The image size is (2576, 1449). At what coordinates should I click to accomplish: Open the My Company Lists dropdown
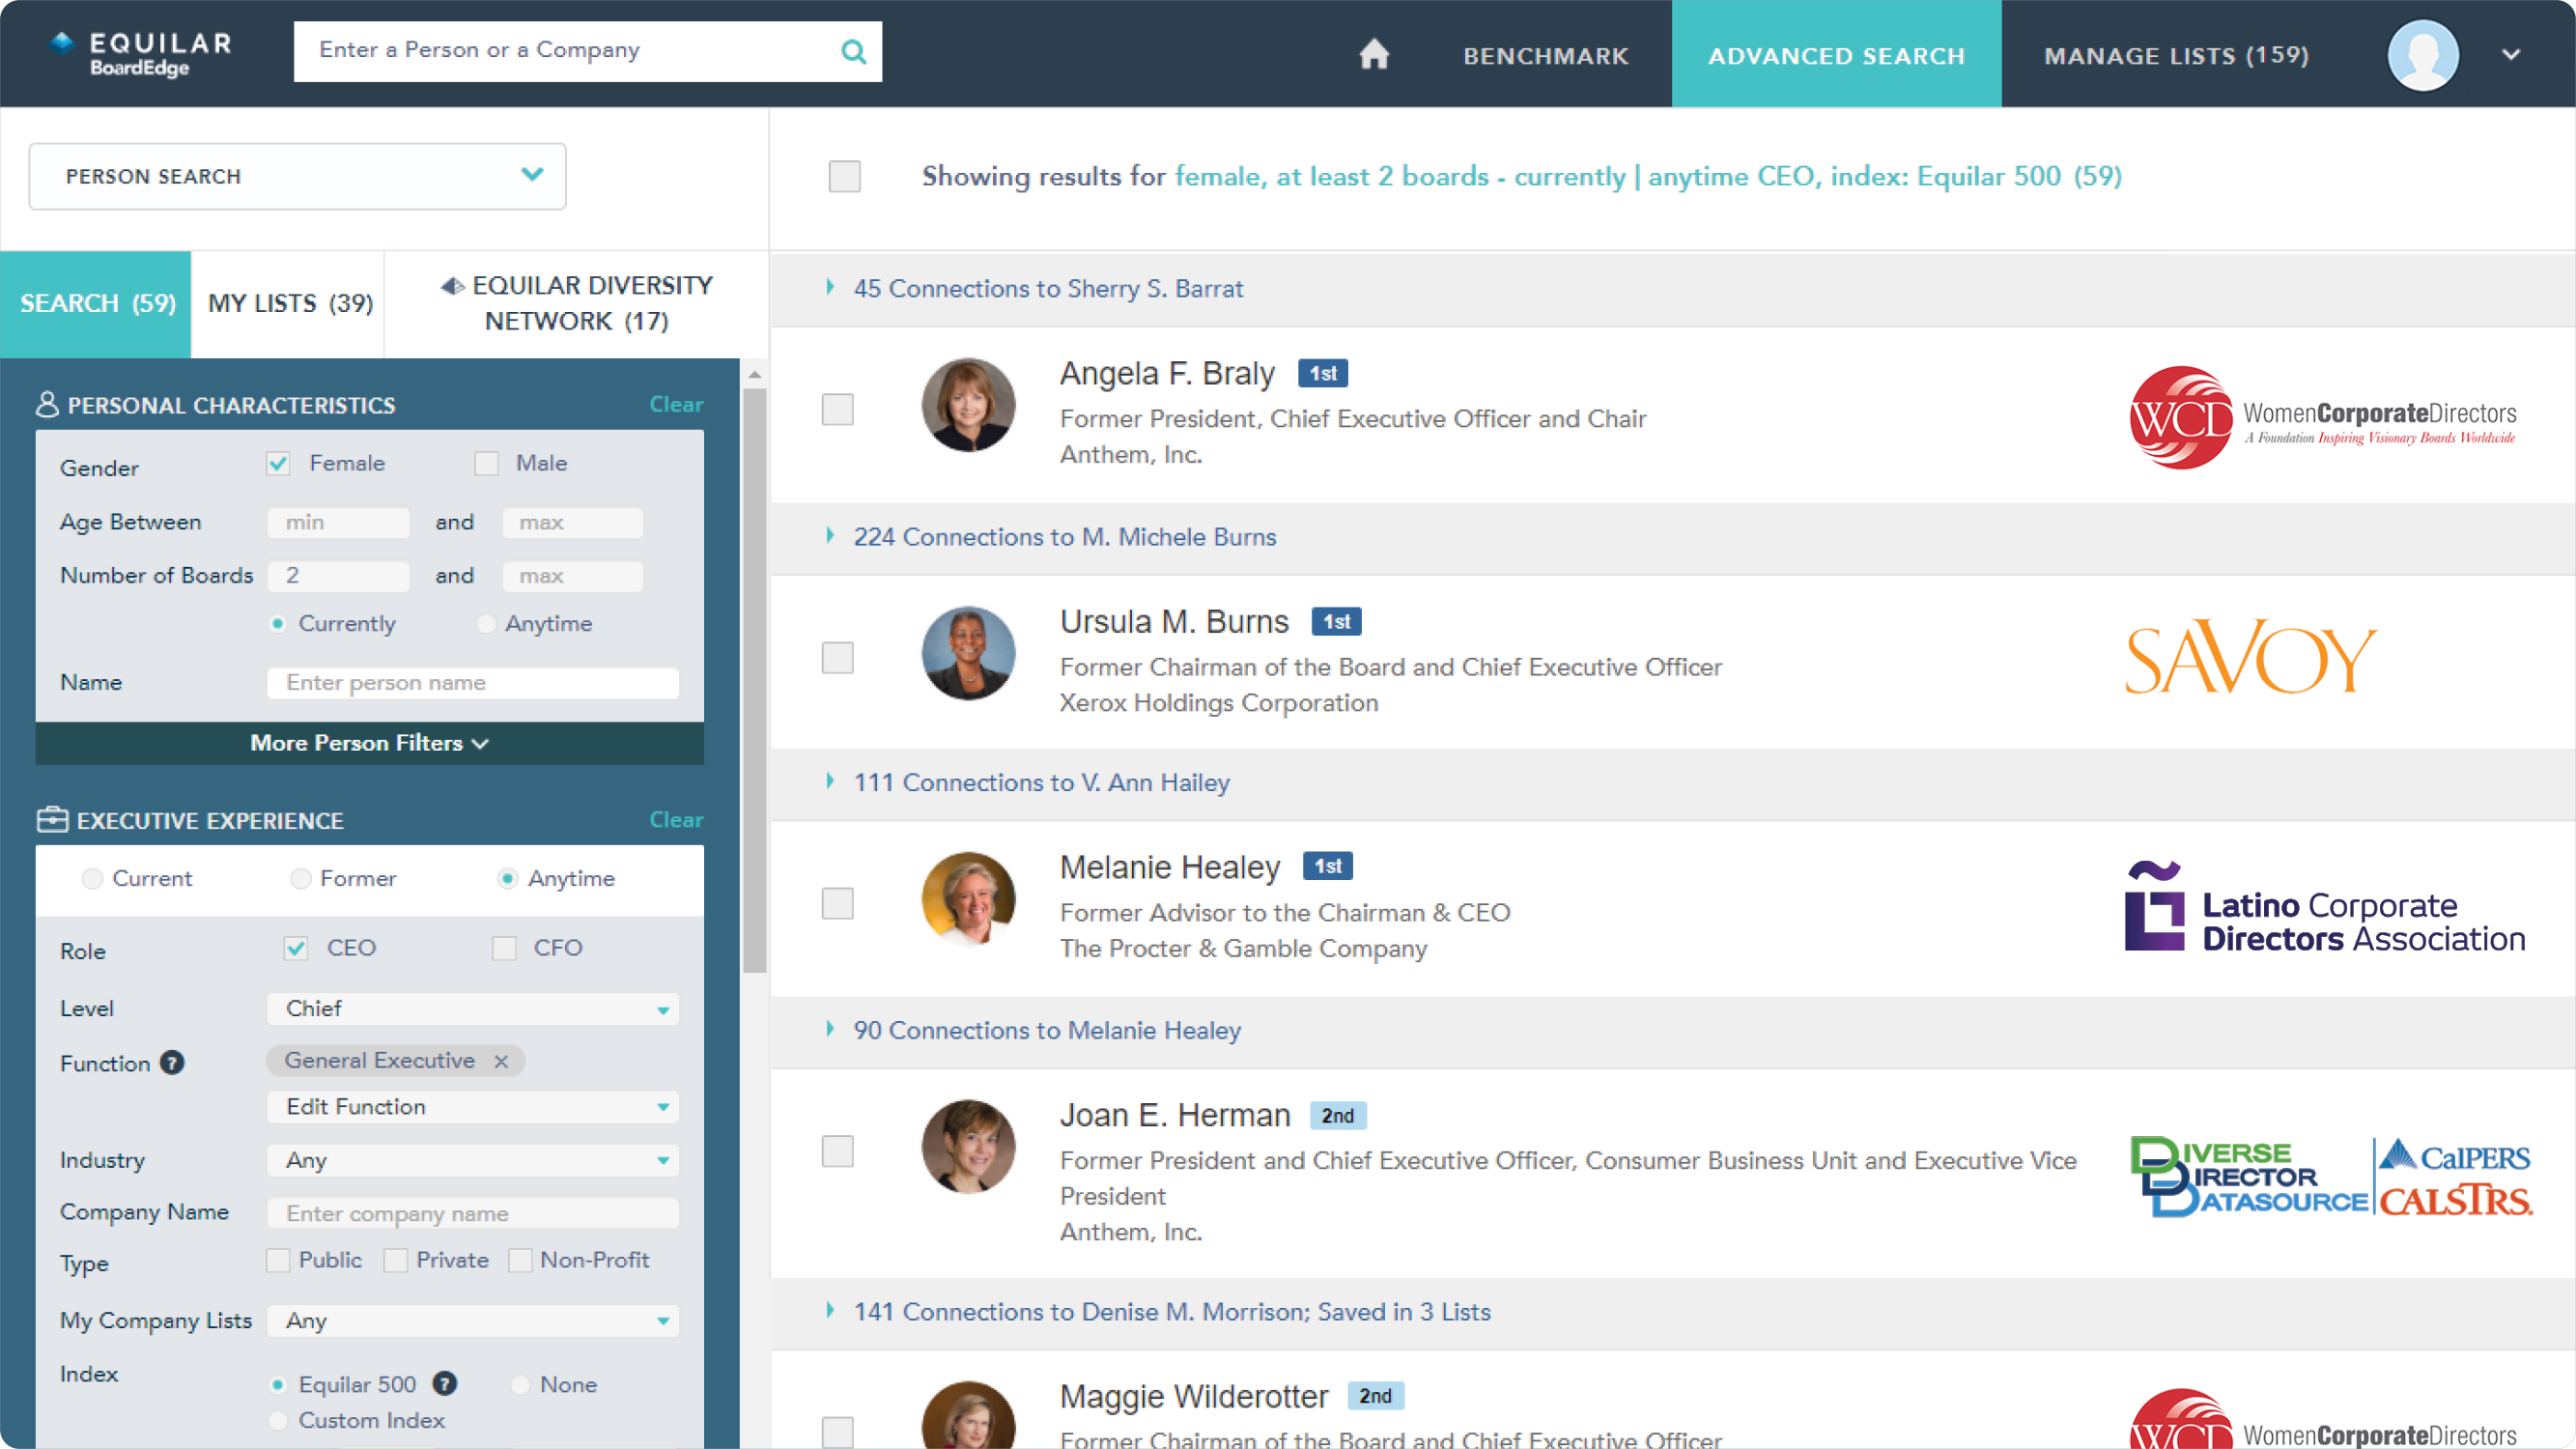click(472, 1320)
